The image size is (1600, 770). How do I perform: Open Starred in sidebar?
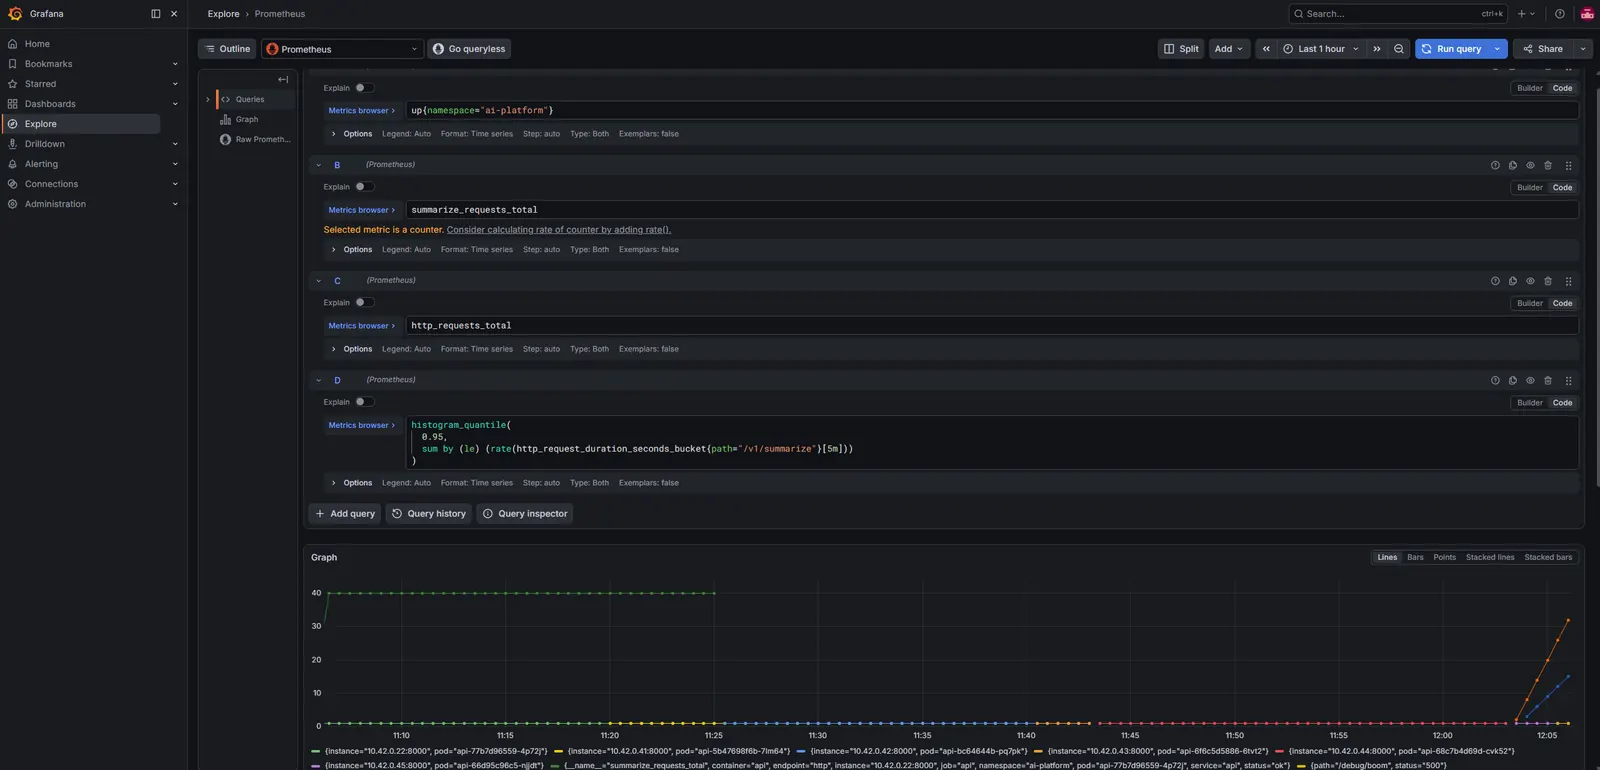click(x=40, y=84)
